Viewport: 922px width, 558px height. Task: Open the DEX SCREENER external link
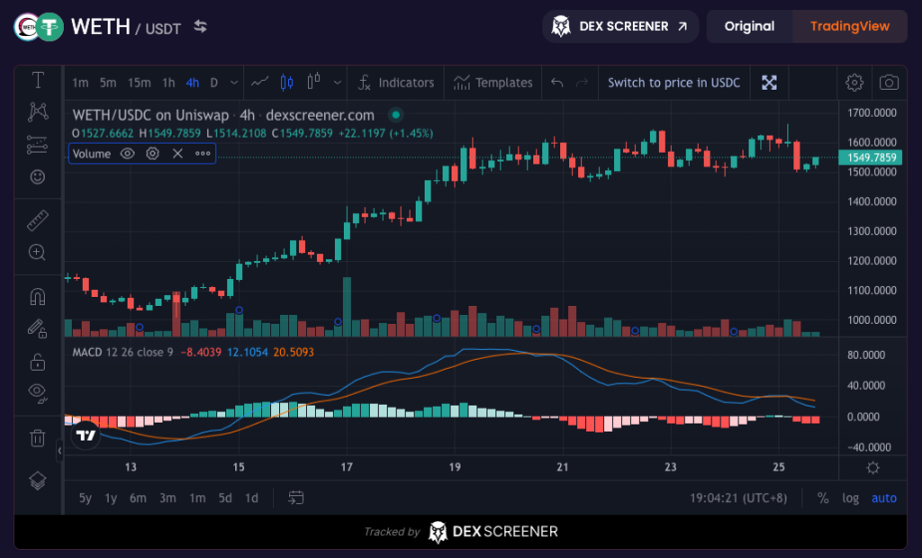(x=621, y=27)
